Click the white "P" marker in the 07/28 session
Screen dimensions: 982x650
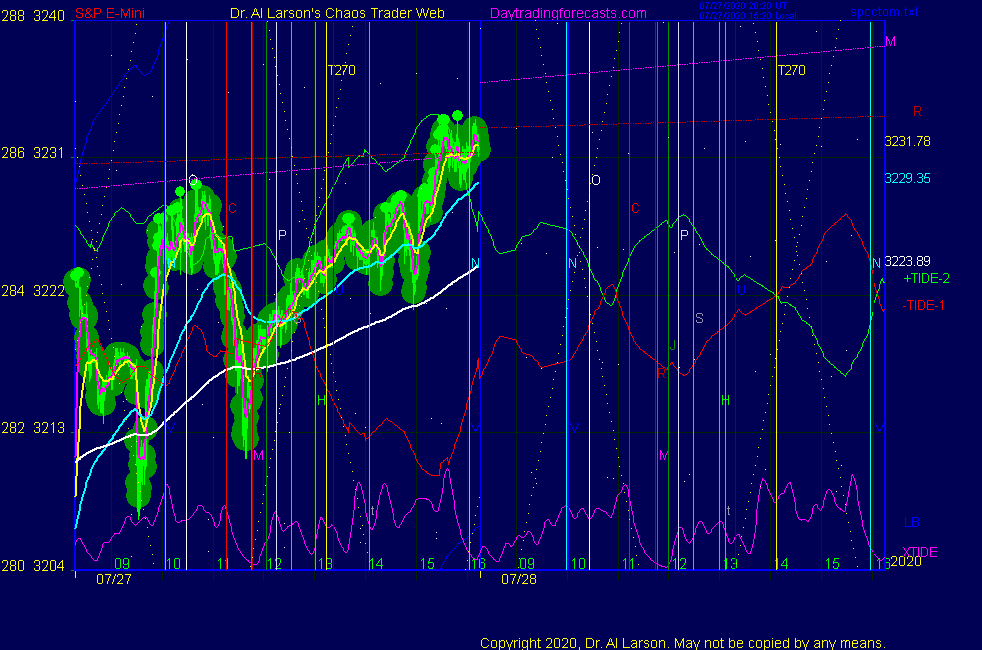pyautogui.click(x=684, y=235)
